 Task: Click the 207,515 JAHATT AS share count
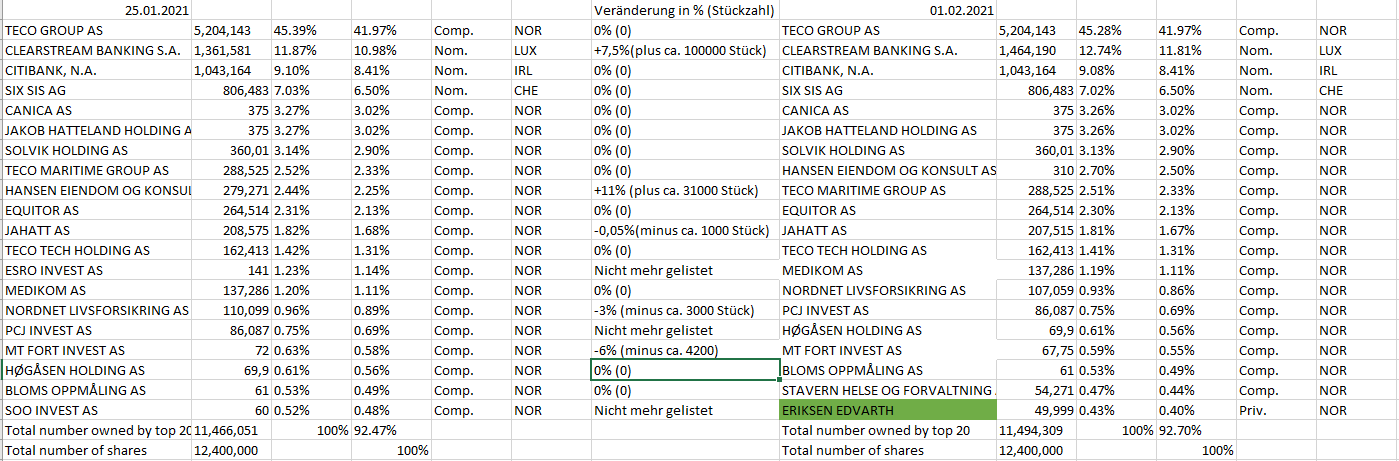coord(1036,231)
